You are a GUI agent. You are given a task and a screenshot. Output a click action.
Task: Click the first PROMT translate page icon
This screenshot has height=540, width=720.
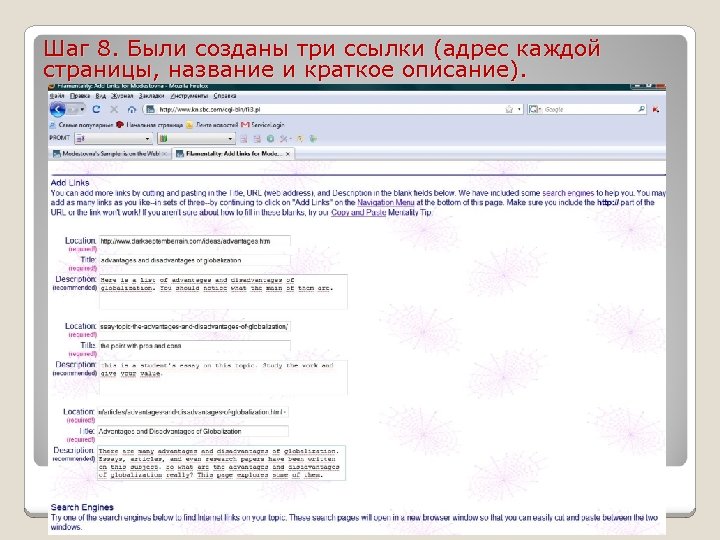click(244, 138)
